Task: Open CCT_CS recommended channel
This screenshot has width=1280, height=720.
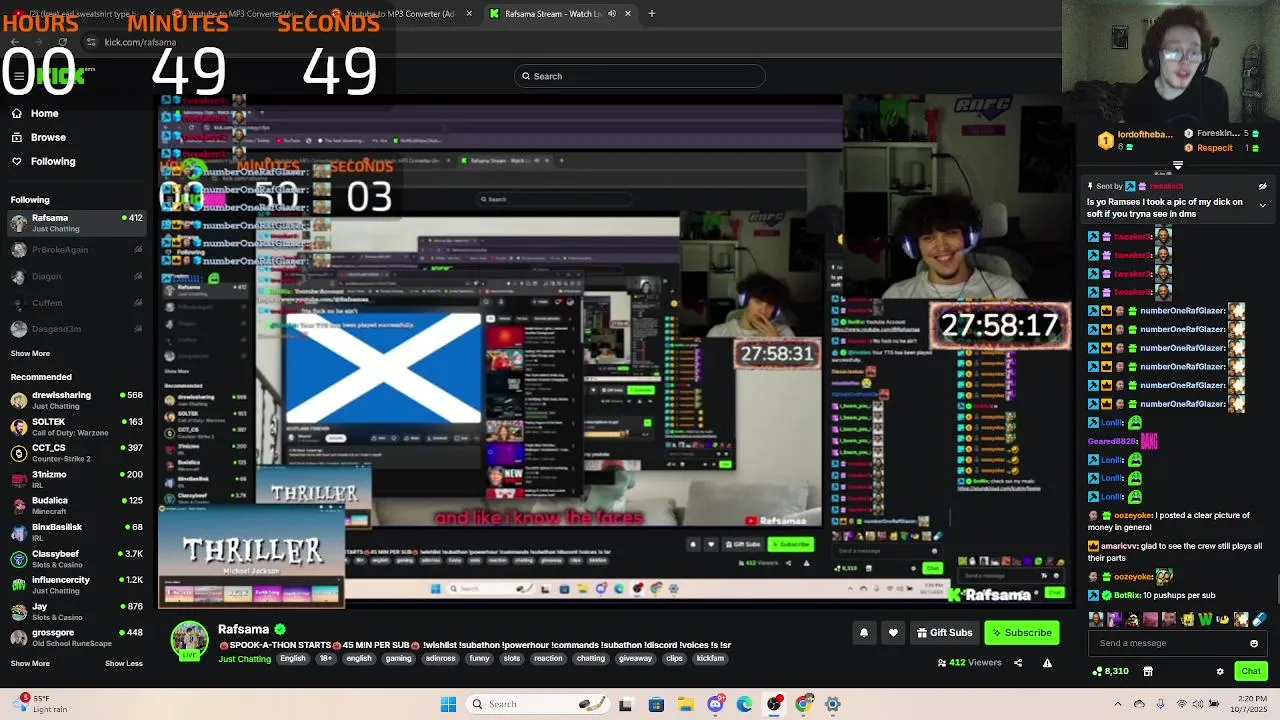Action: pyautogui.click(x=75, y=453)
